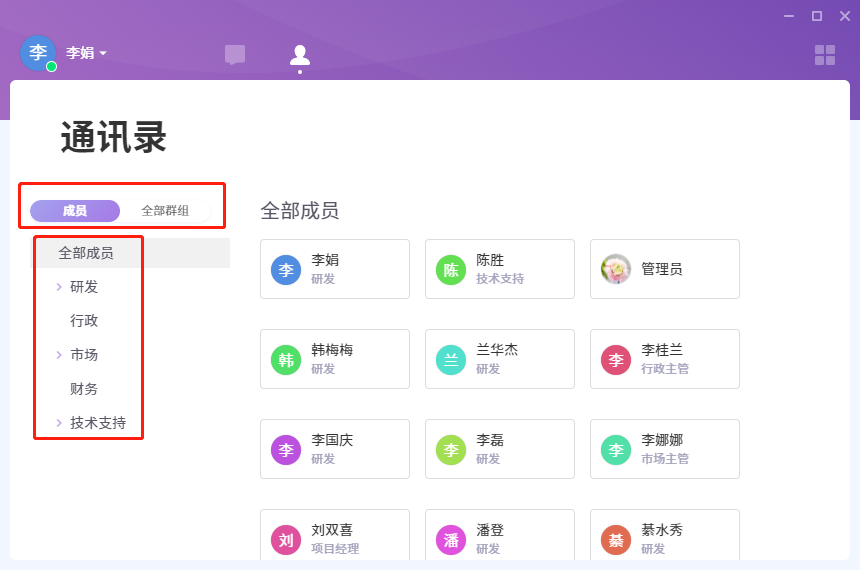The height and width of the screenshot is (570, 860).
Task: Open the apps grid icon
Action: click(x=825, y=55)
